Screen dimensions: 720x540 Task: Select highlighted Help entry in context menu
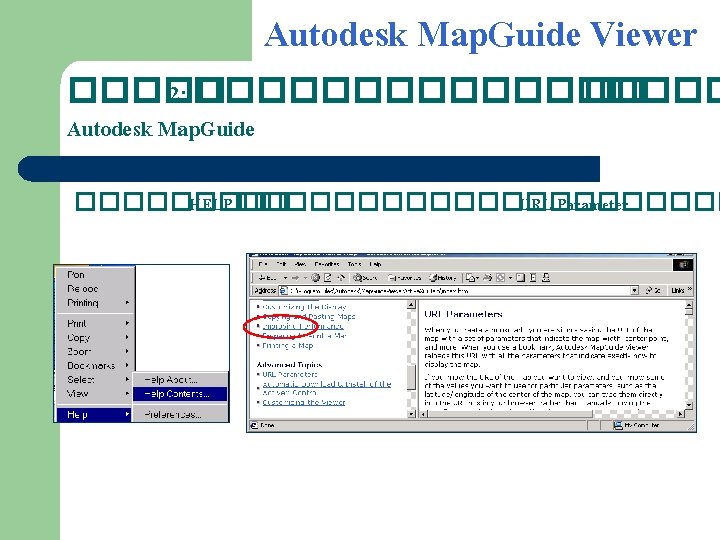point(94,415)
